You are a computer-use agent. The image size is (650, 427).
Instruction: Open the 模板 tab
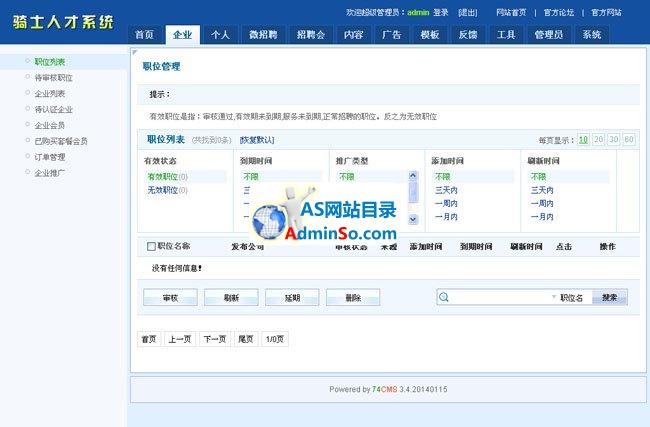[x=430, y=34]
